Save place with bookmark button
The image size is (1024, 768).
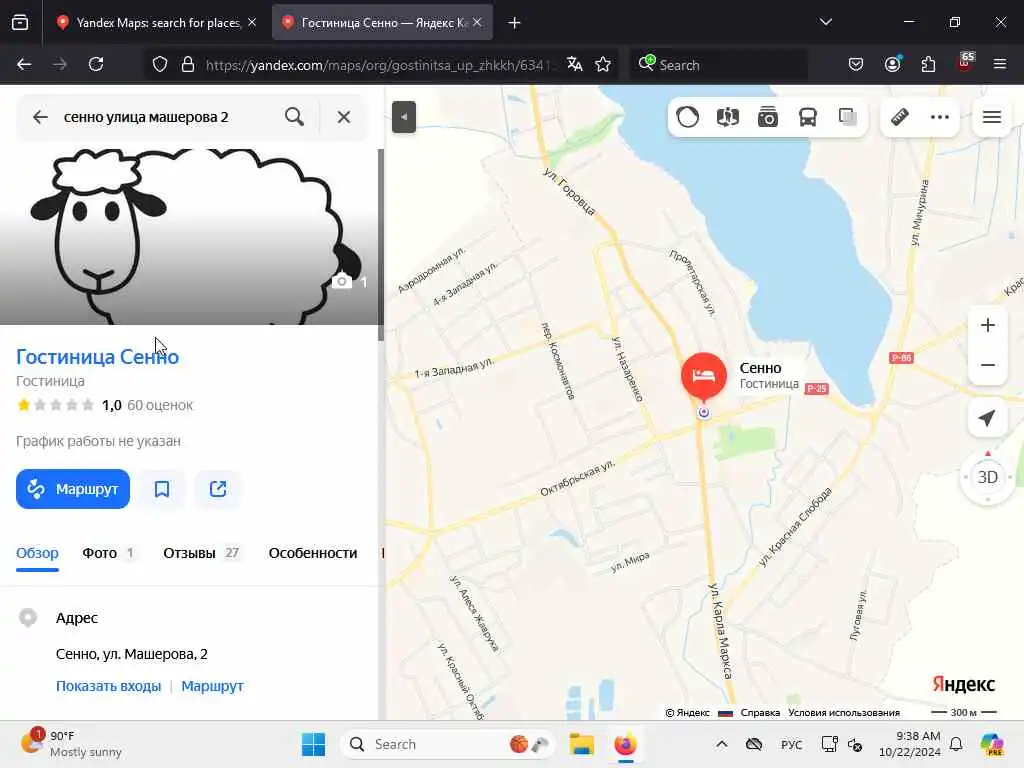(x=161, y=488)
